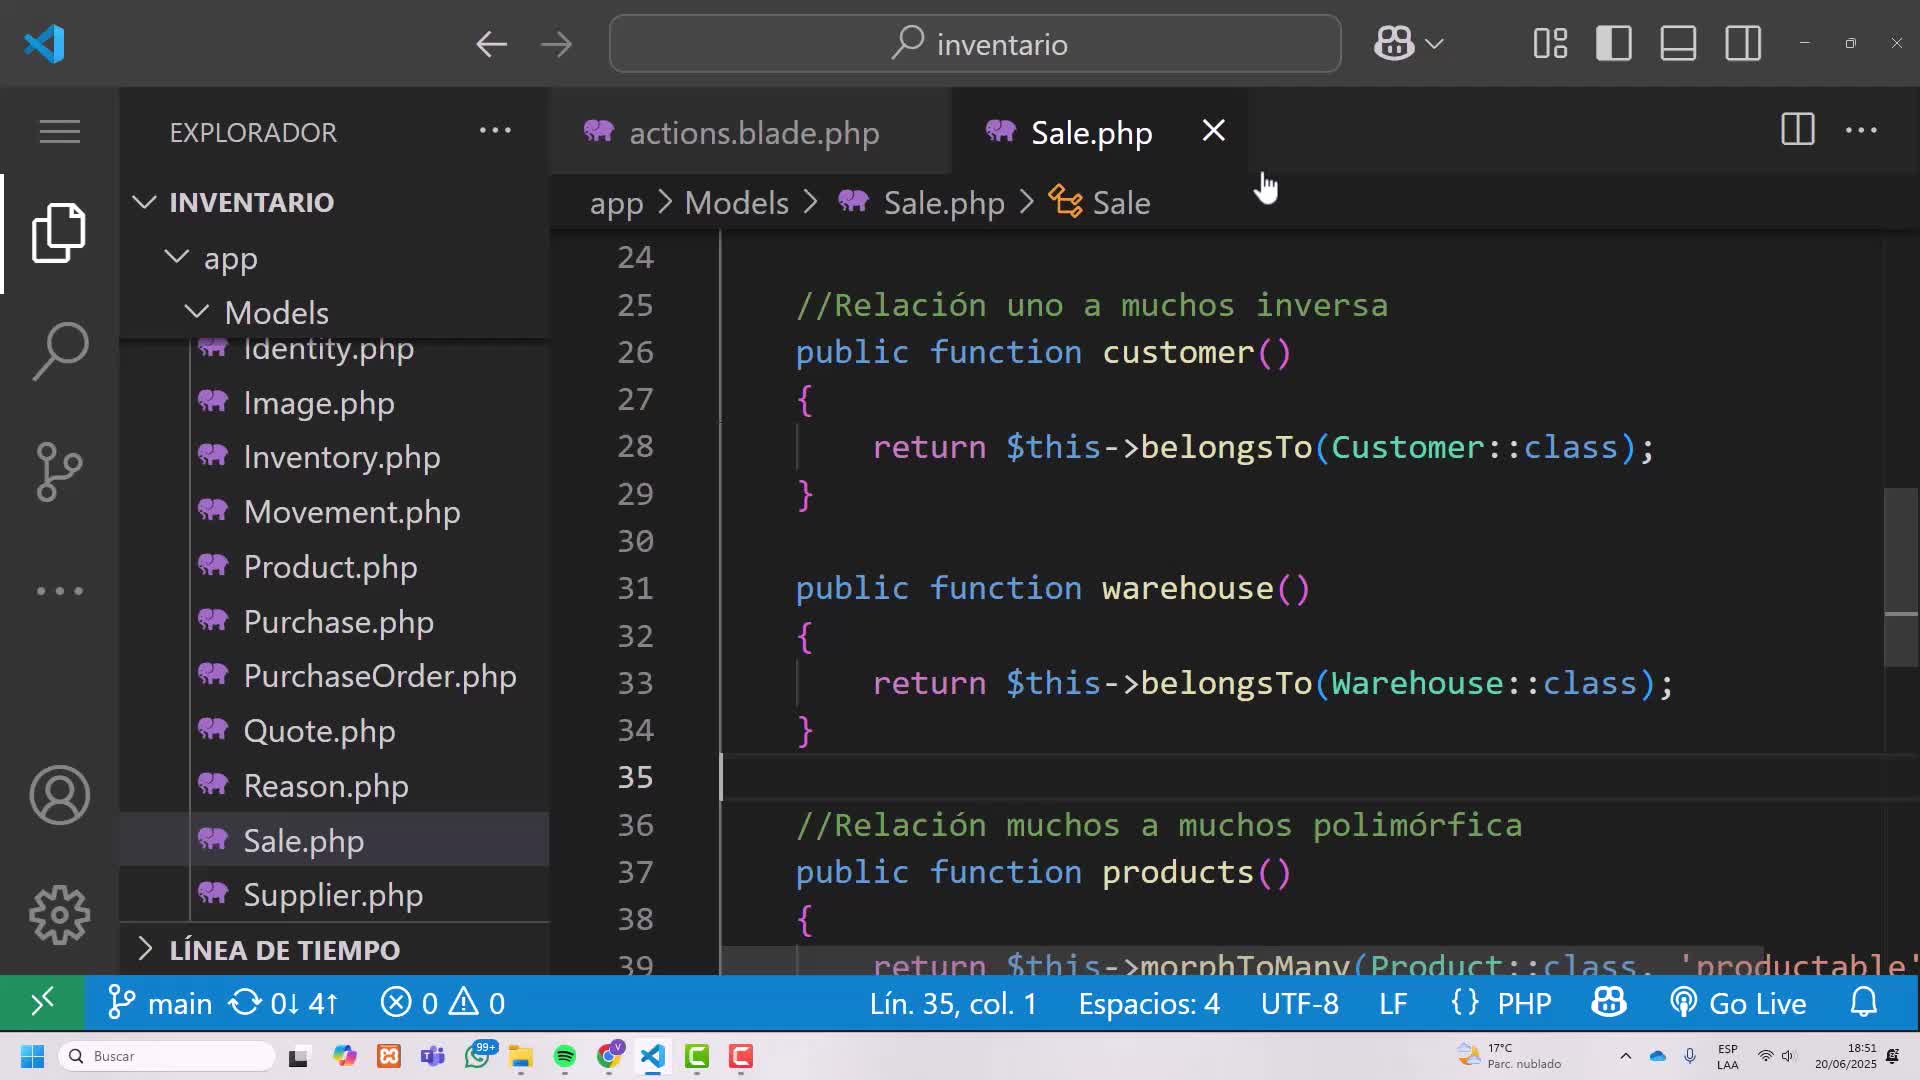Screen dimensions: 1920x1080
Task: Place cursor on line 35
Action: coord(1300,777)
